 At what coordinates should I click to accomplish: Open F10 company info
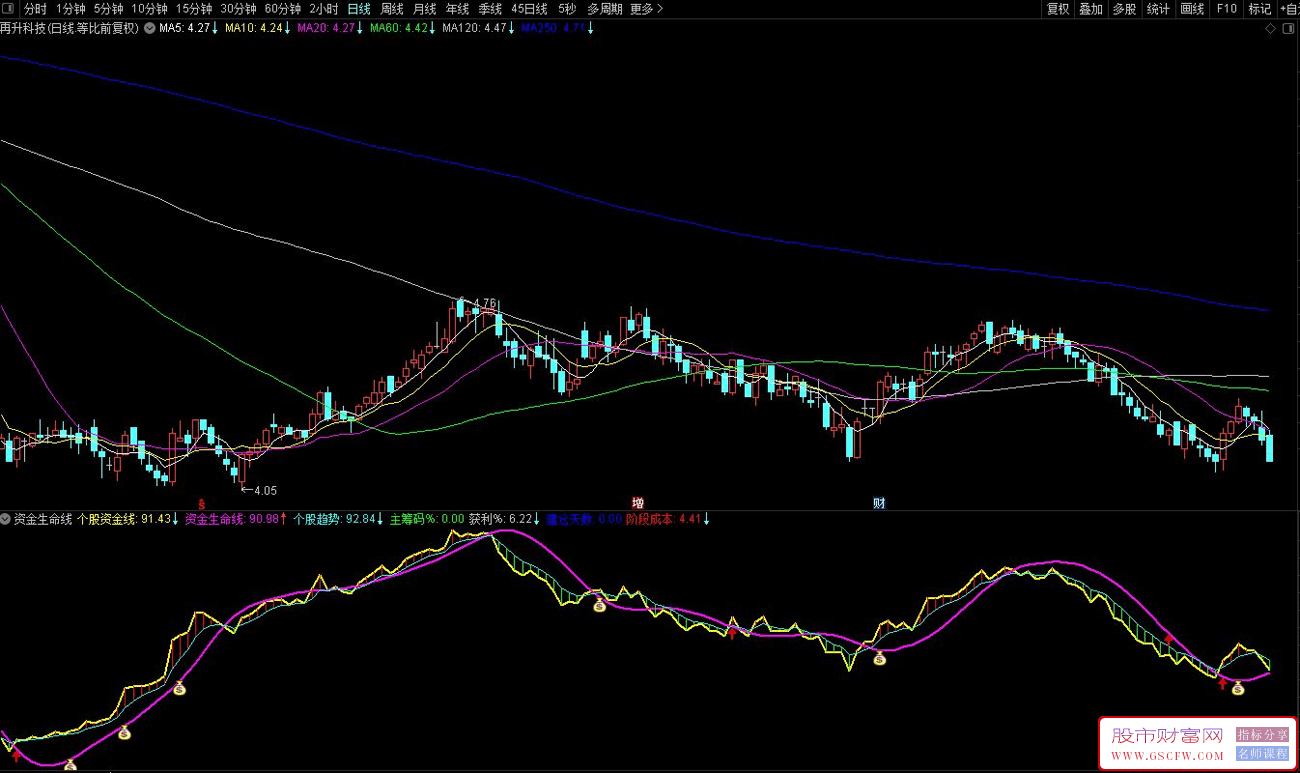1226,9
